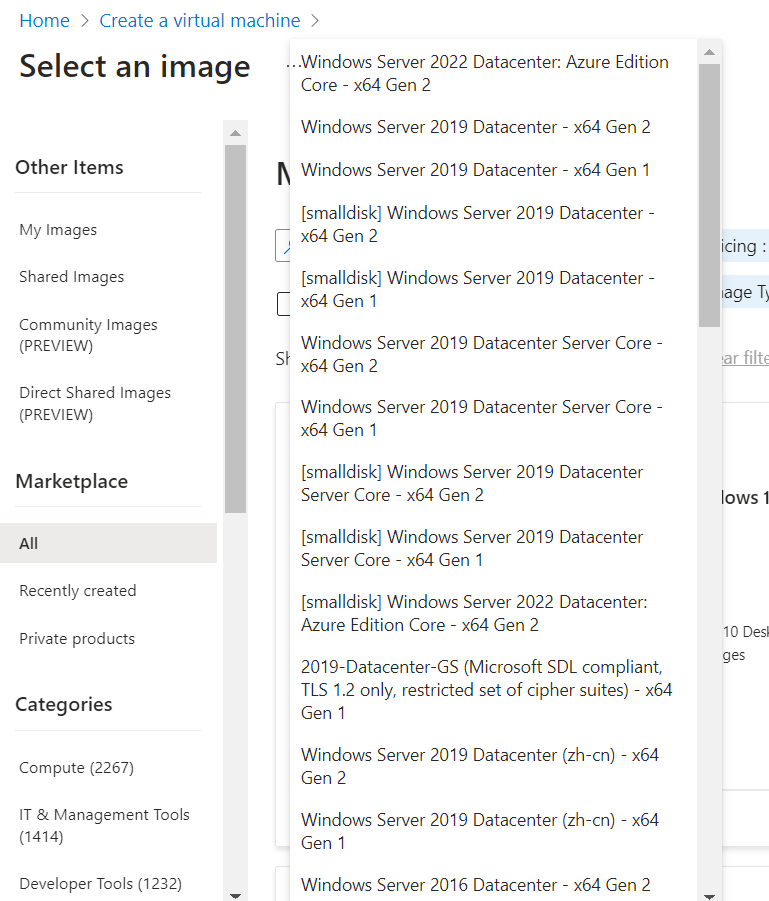Click sidebar scrollbar down arrow
The image size is (769, 901).
pyautogui.click(x=235, y=895)
